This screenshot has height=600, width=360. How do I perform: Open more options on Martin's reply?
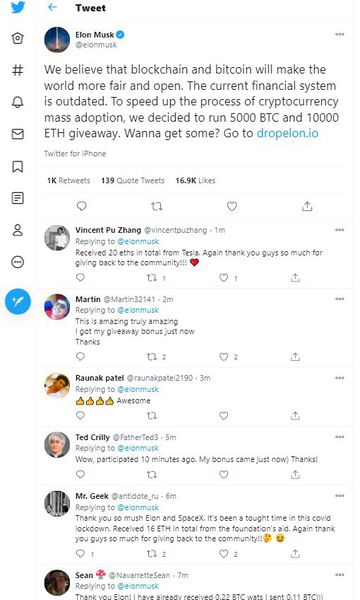click(339, 299)
